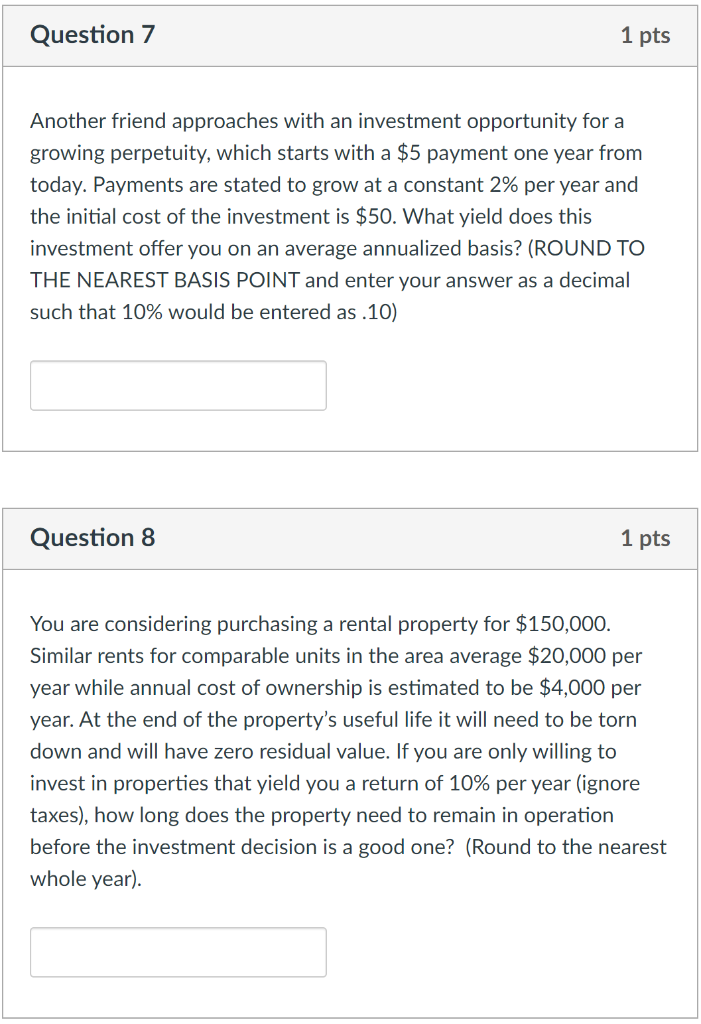Image resolution: width=701 pixels, height=1024 pixels.
Task: Click the '$150,000' purchase price in Question 8
Action: (562, 624)
